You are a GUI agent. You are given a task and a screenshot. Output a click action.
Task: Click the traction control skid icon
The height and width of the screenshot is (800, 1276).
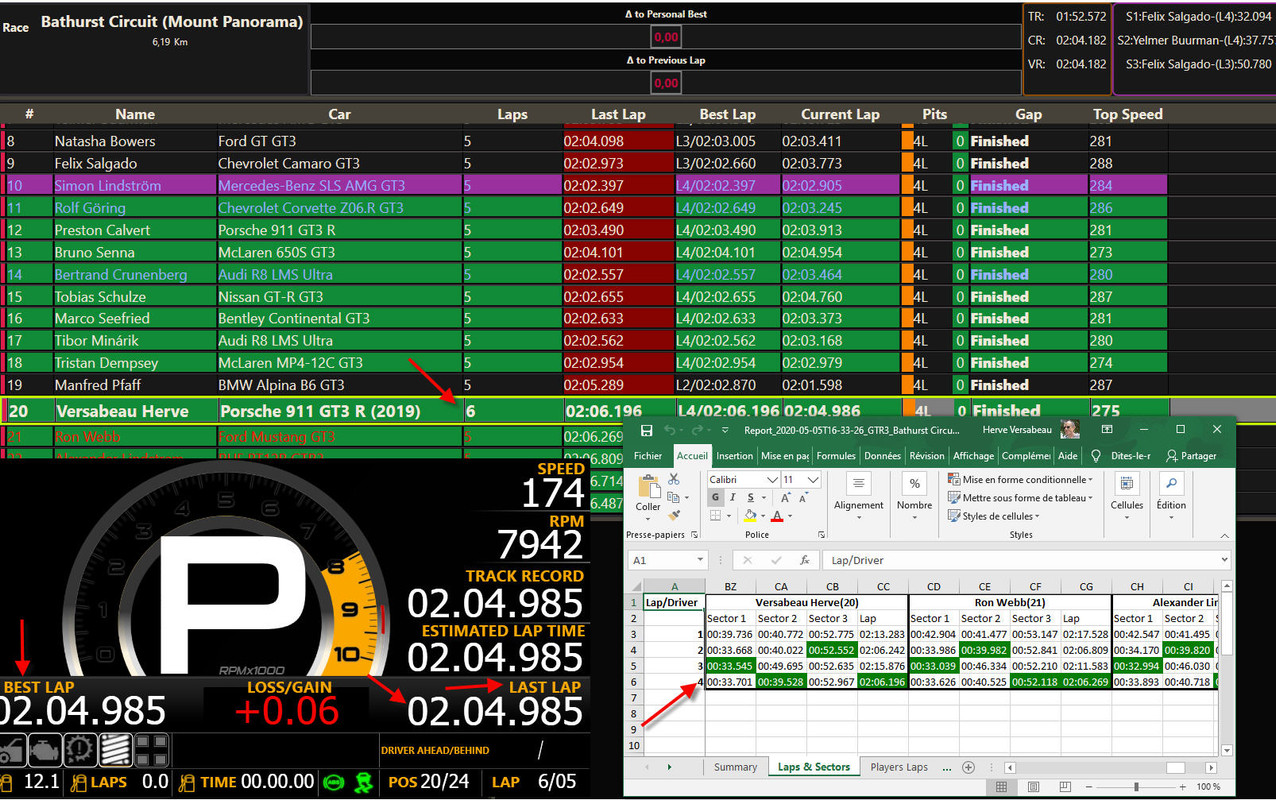pyautogui.click(x=364, y=782)
